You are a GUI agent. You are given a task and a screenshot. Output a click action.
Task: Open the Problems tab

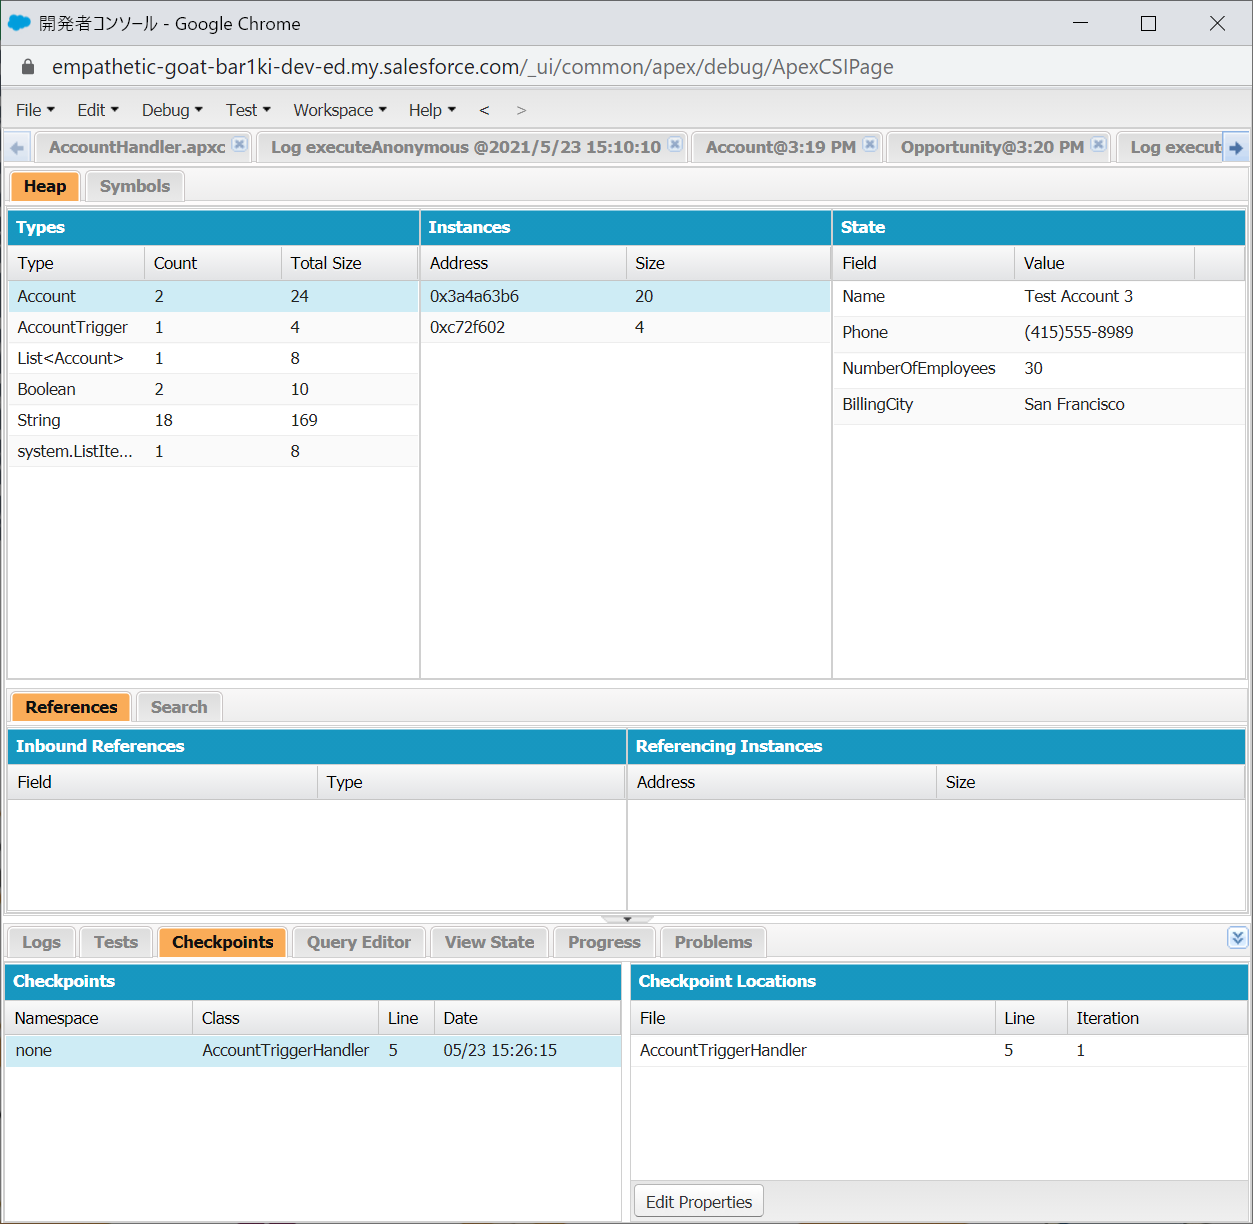713,942
